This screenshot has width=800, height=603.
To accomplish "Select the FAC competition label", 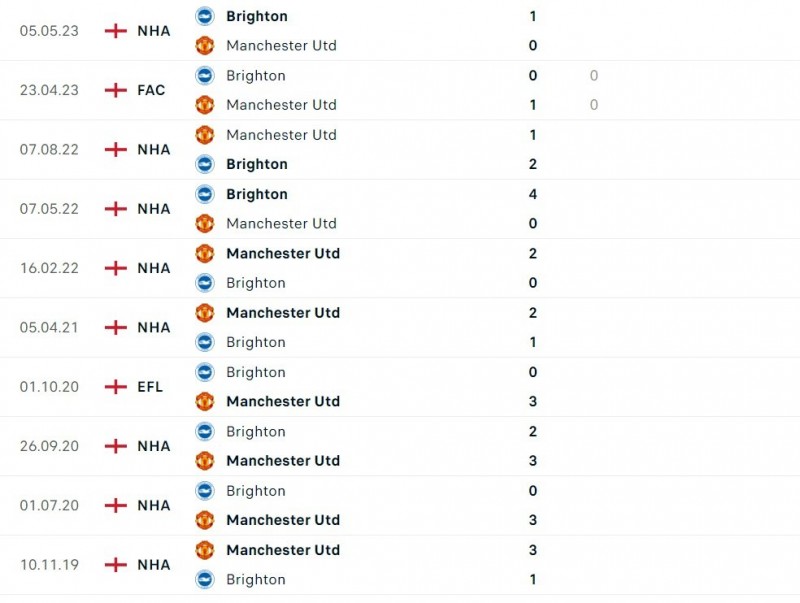I will click(x=151, y=90).
